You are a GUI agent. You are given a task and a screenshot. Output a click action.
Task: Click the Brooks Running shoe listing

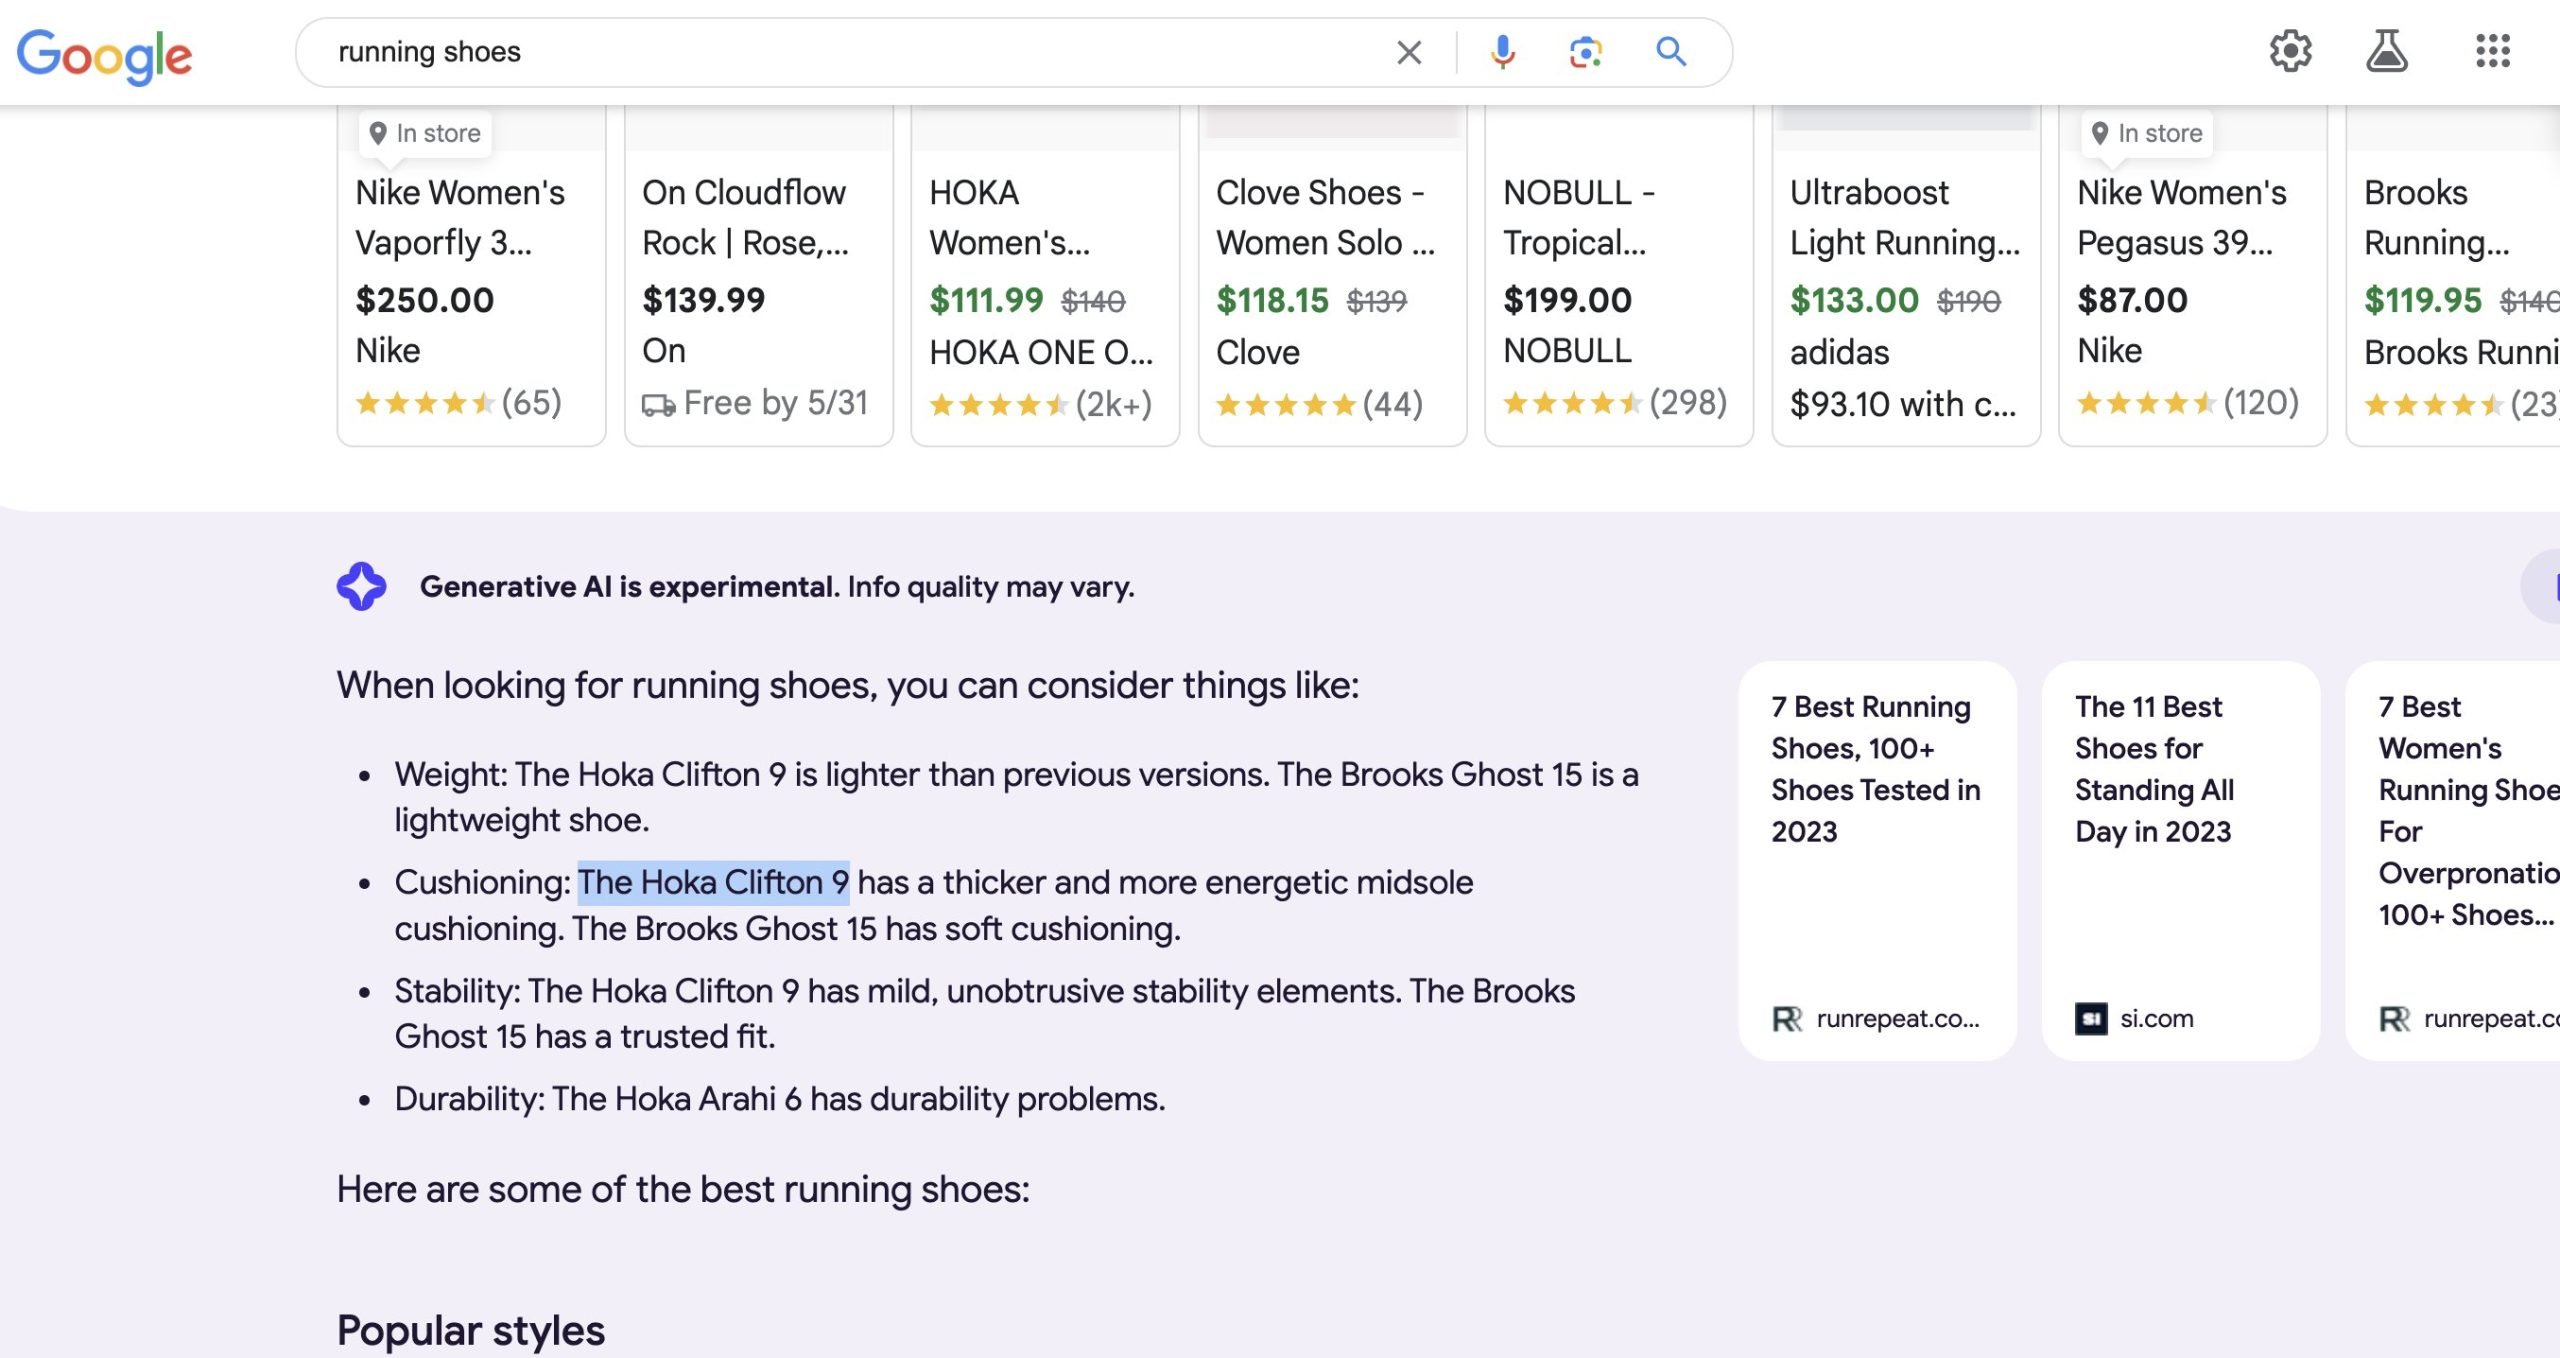(2453, 271)
